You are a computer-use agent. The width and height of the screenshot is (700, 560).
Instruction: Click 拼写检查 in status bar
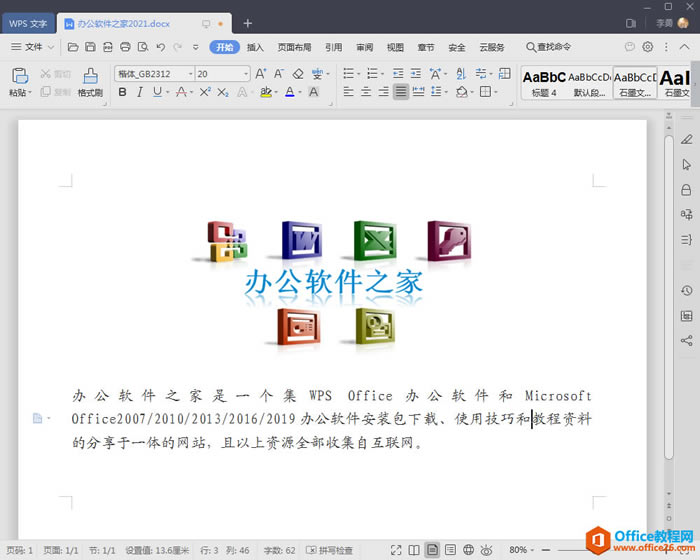pos(329,550)
